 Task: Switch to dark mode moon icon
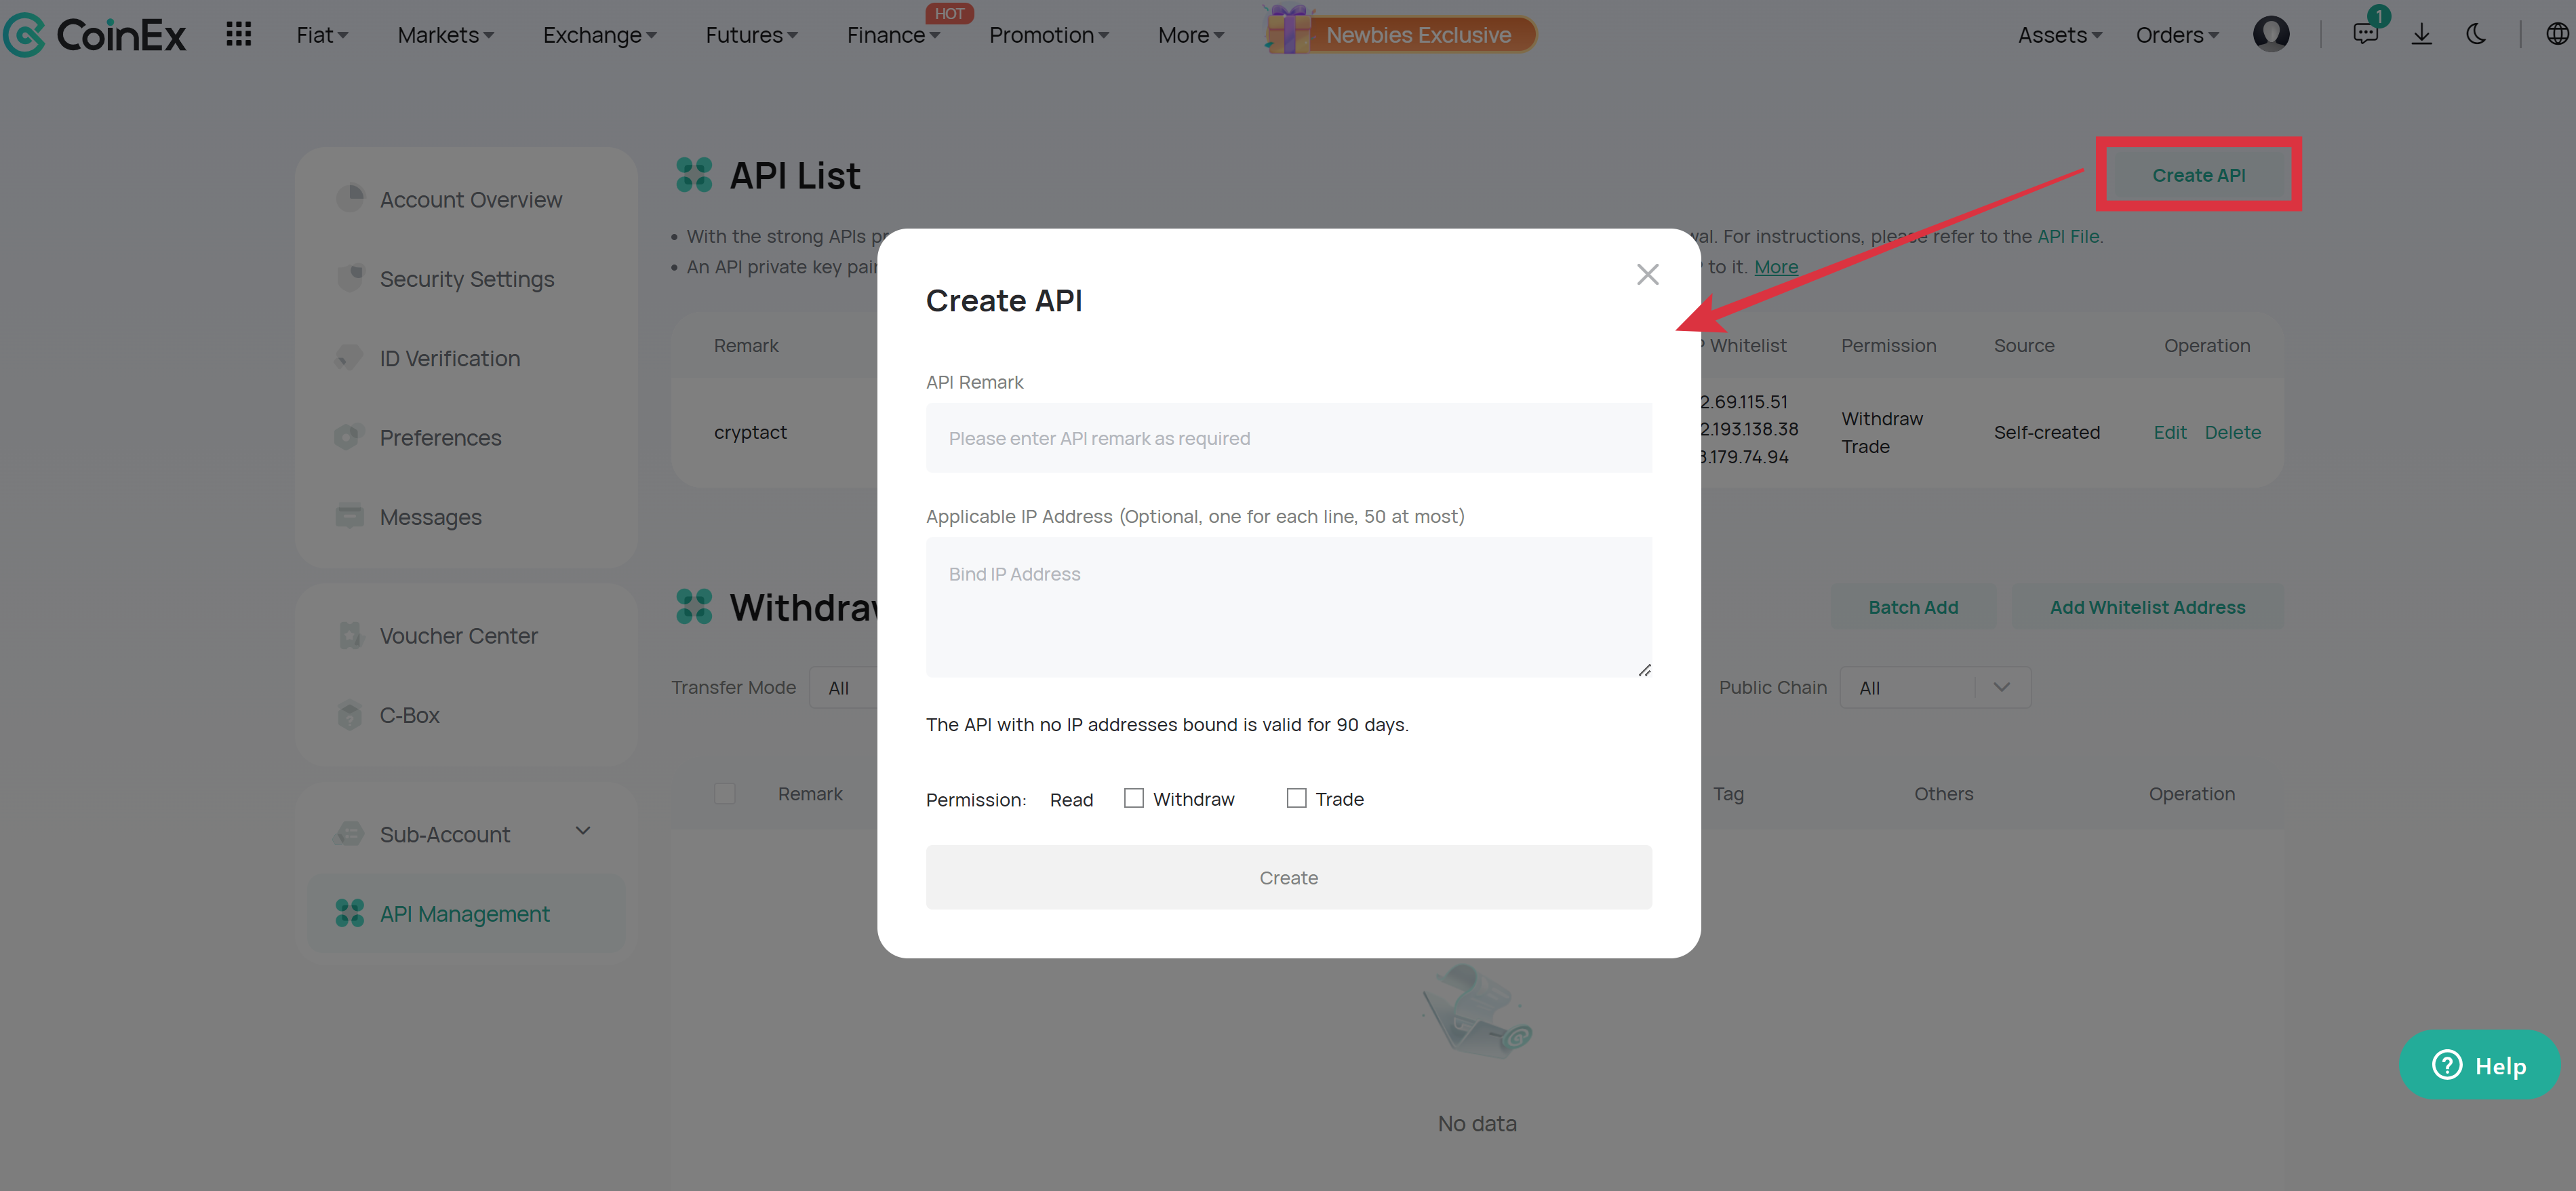coord(2476,35)
